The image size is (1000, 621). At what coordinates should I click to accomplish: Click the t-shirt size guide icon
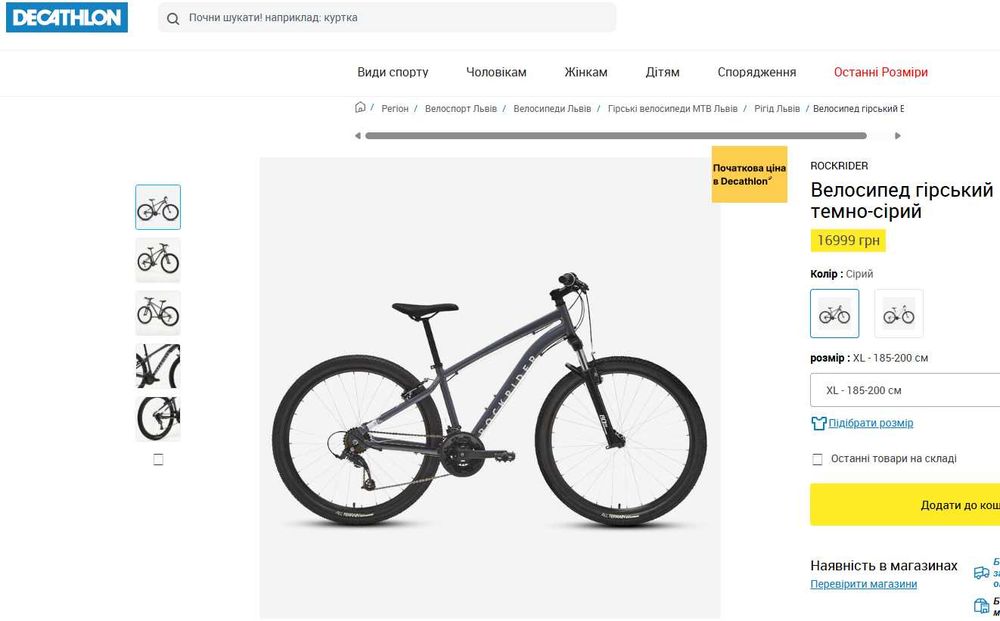pyautogui.click(x=818, y=423)
